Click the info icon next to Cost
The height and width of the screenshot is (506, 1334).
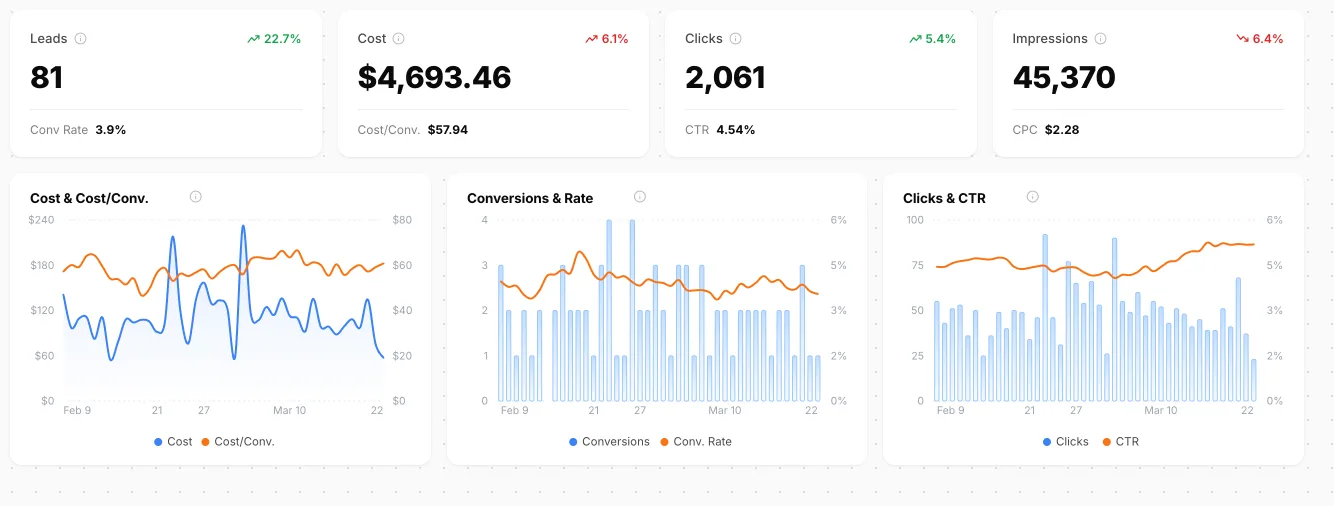pyautogui.click(x=399, y=39)
